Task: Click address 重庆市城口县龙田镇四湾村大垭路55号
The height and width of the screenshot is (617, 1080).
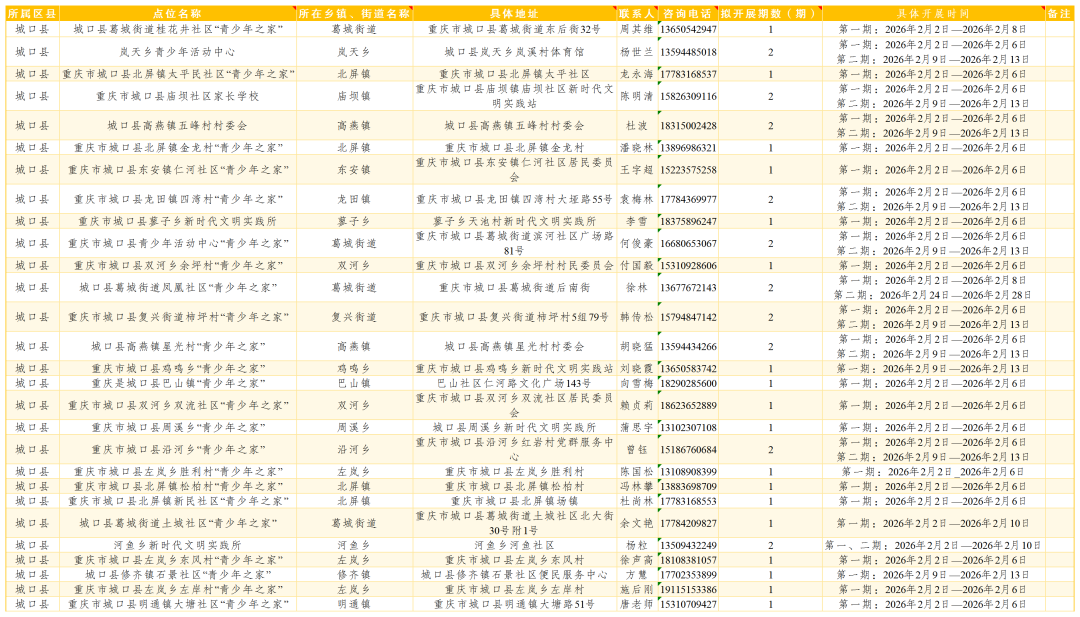Action: click(515, 199)
